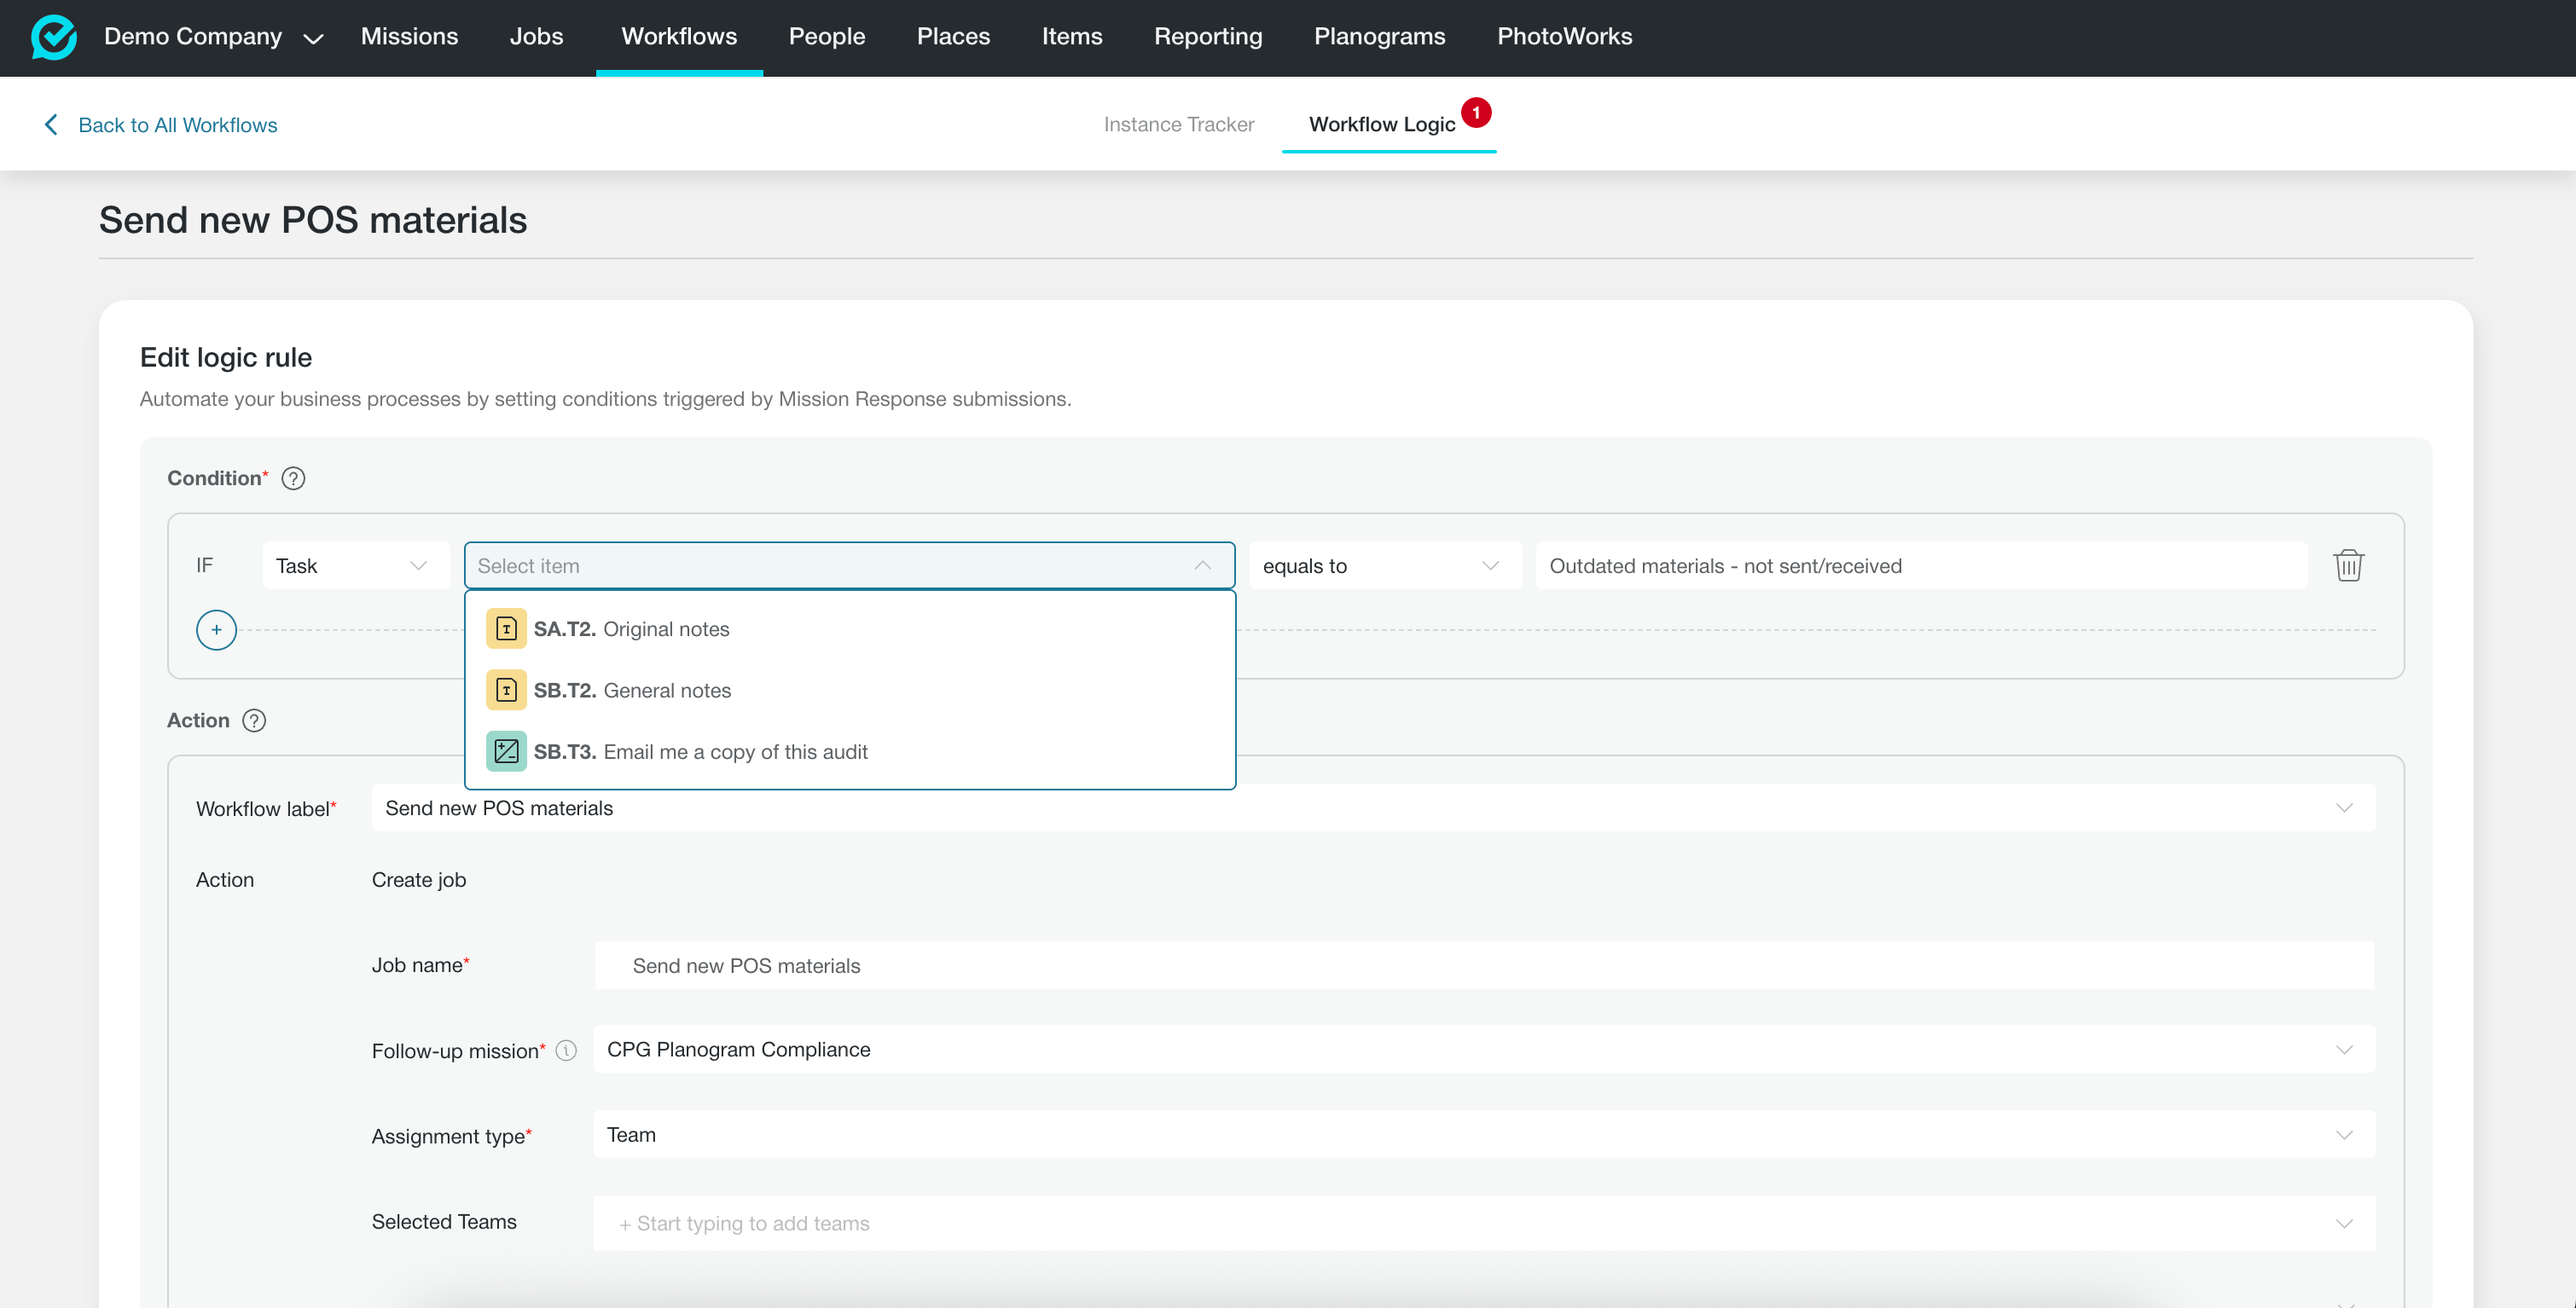Click the 'Create job' action text
The height and width of the screenshot is (1308, 2576).
(x=419, y=880)
